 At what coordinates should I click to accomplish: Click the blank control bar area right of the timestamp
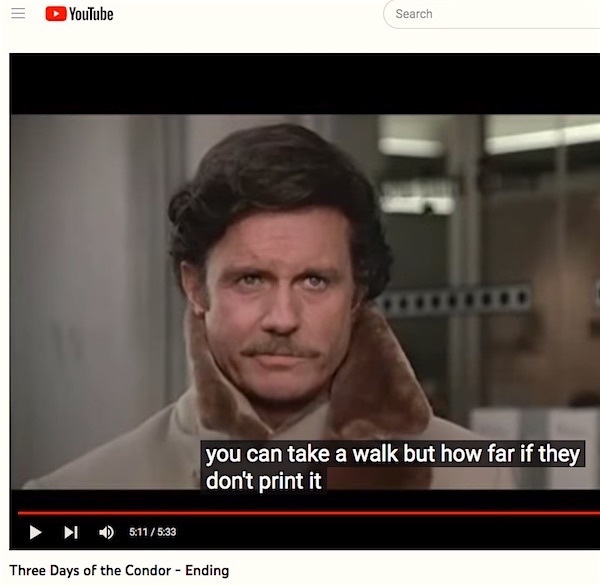pos(400,532)
